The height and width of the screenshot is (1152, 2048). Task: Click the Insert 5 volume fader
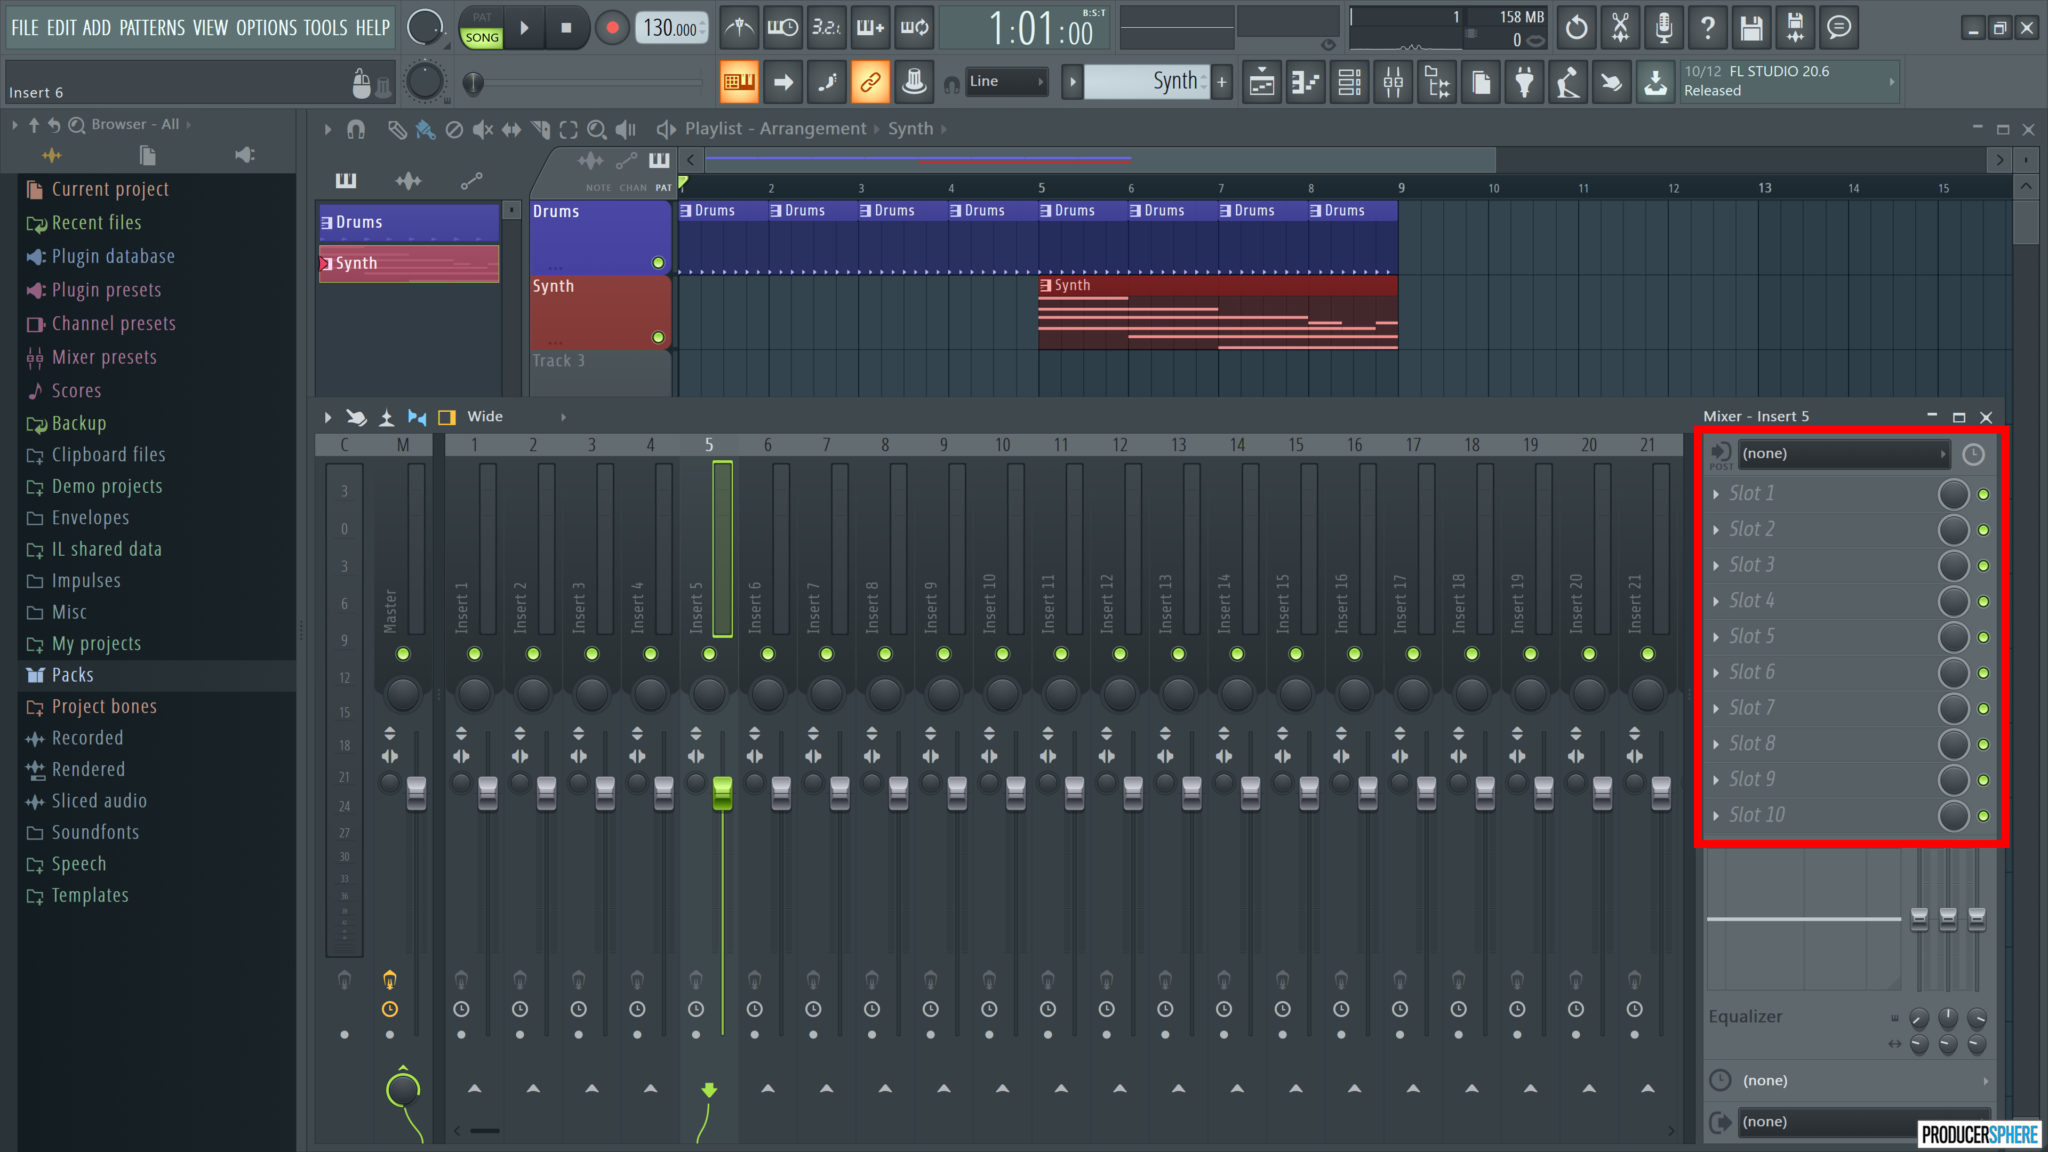(722, 794)
